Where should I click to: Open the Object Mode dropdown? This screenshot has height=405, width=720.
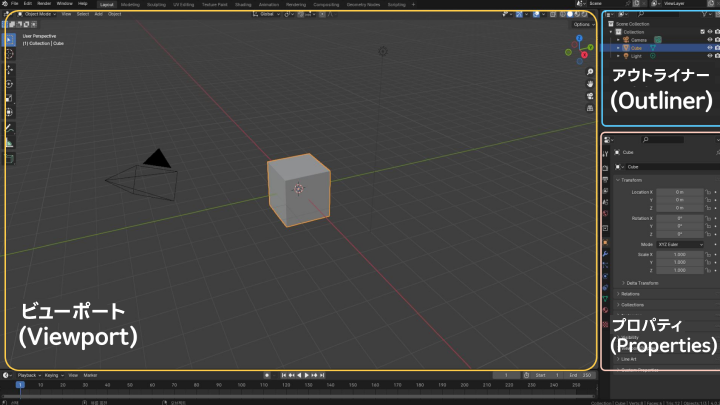37,14
